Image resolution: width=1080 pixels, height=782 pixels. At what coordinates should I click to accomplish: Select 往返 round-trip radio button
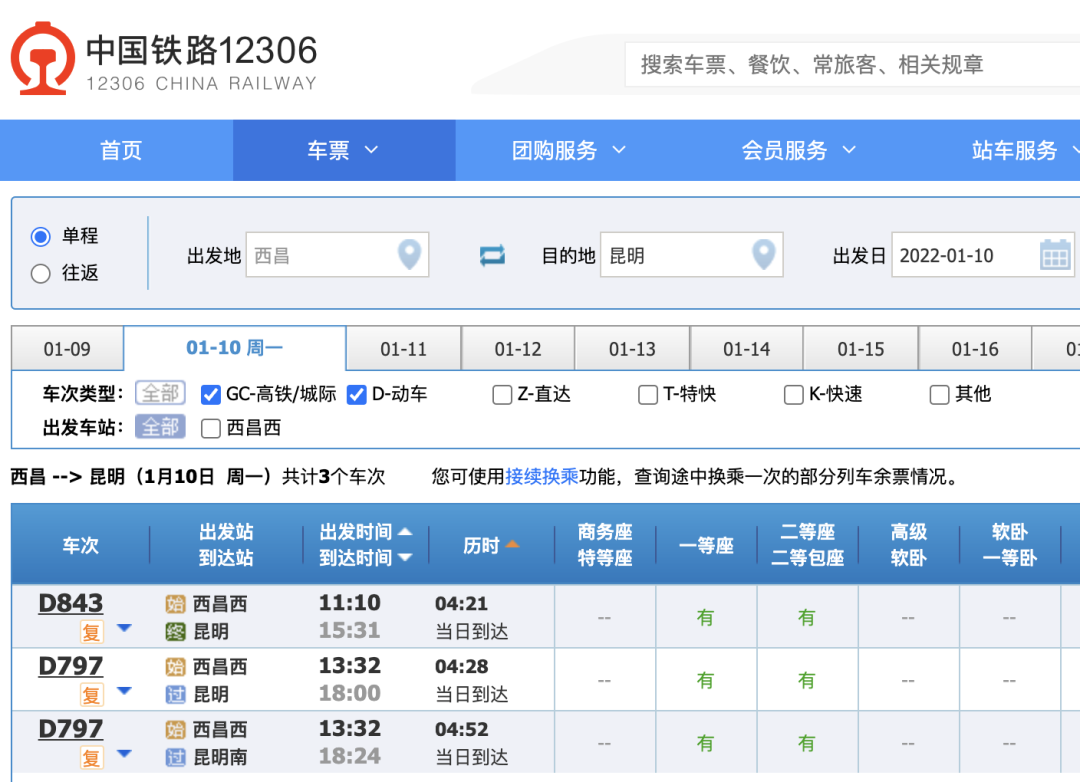[41, 274]
